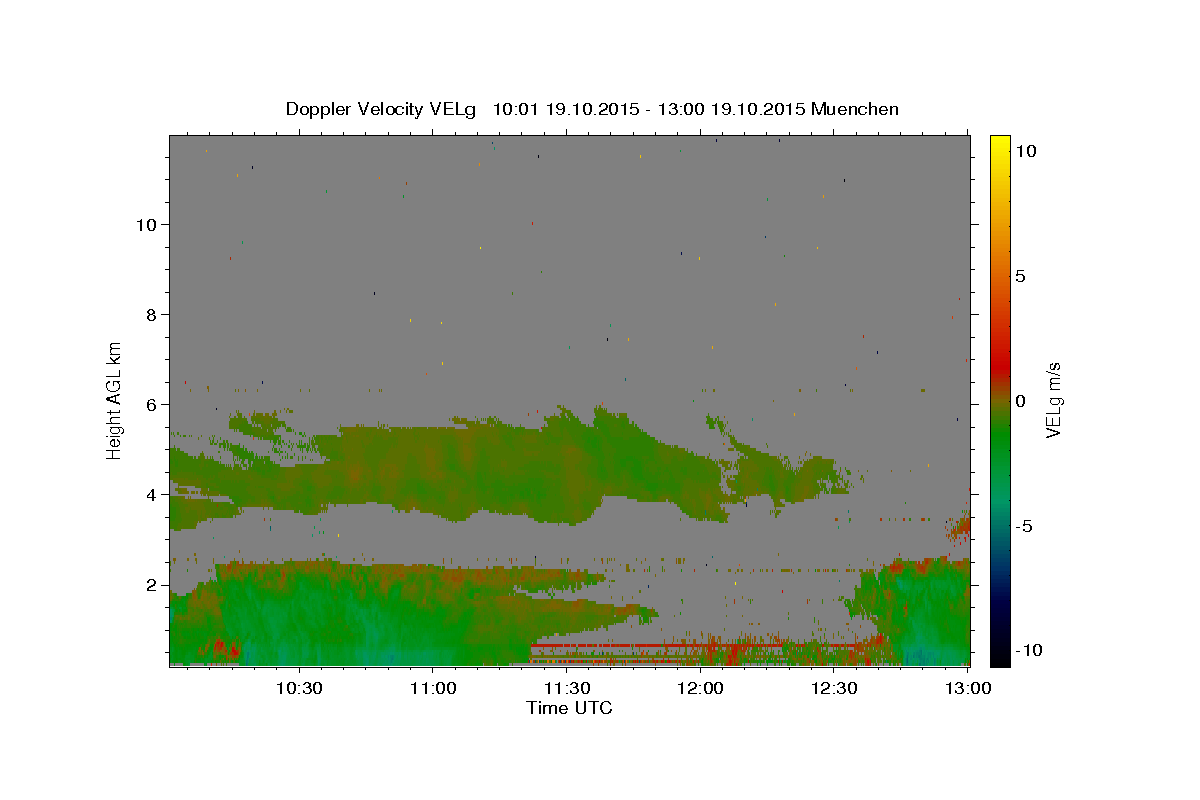Click the 'Muenchen' location in the title
Viewport: 1200px width, 800px height.
coord(855,109)
